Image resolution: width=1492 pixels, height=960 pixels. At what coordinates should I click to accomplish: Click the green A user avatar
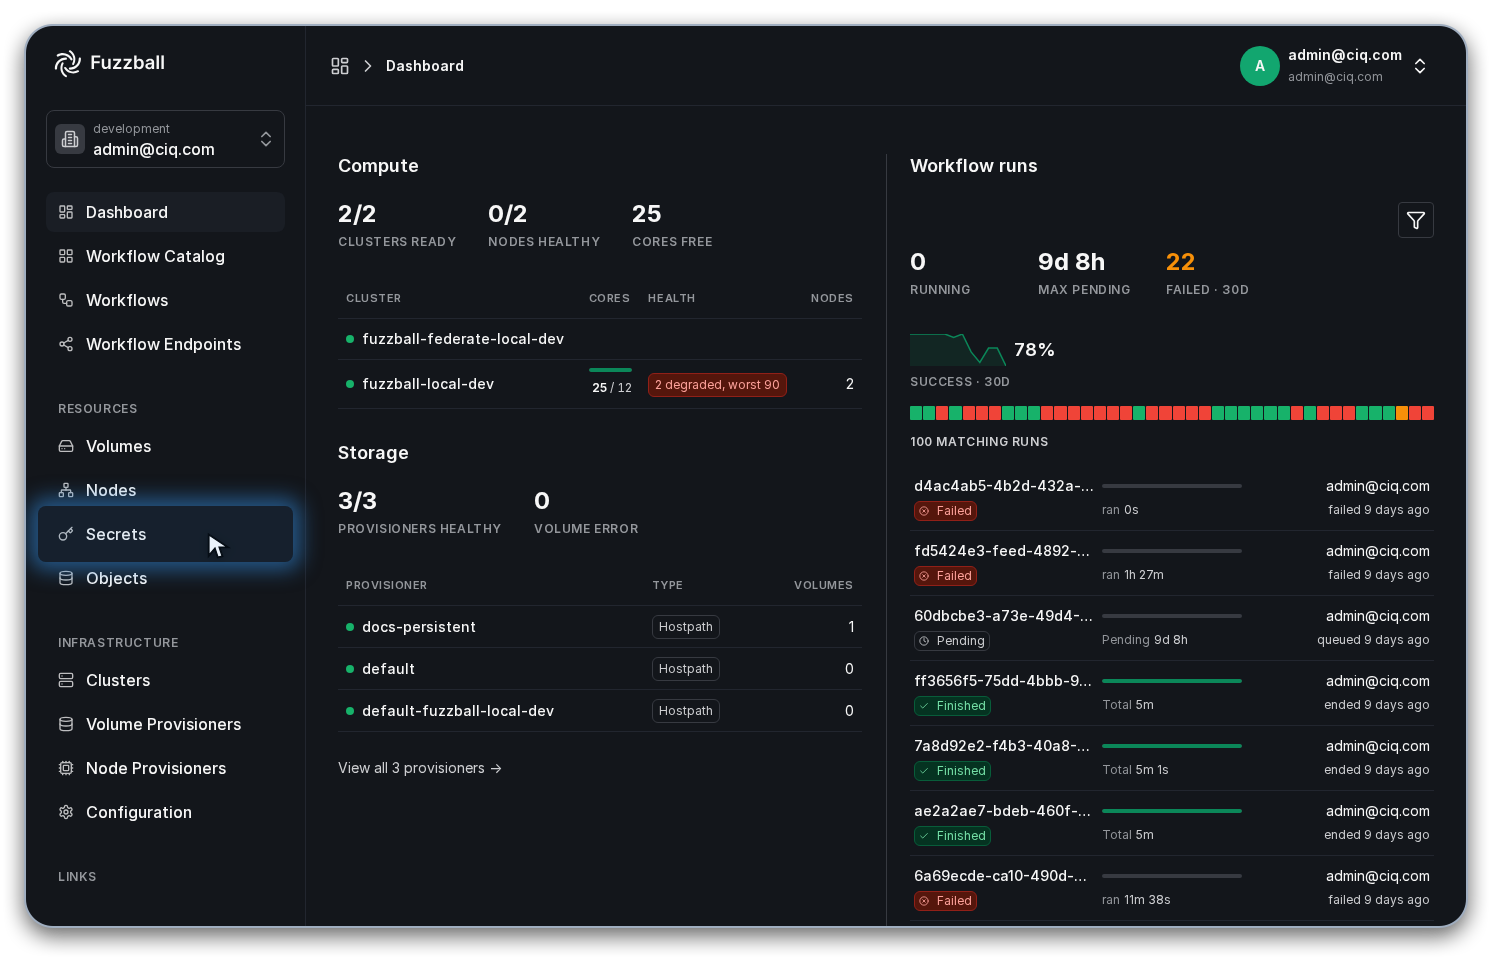[x=1260, y=66]
